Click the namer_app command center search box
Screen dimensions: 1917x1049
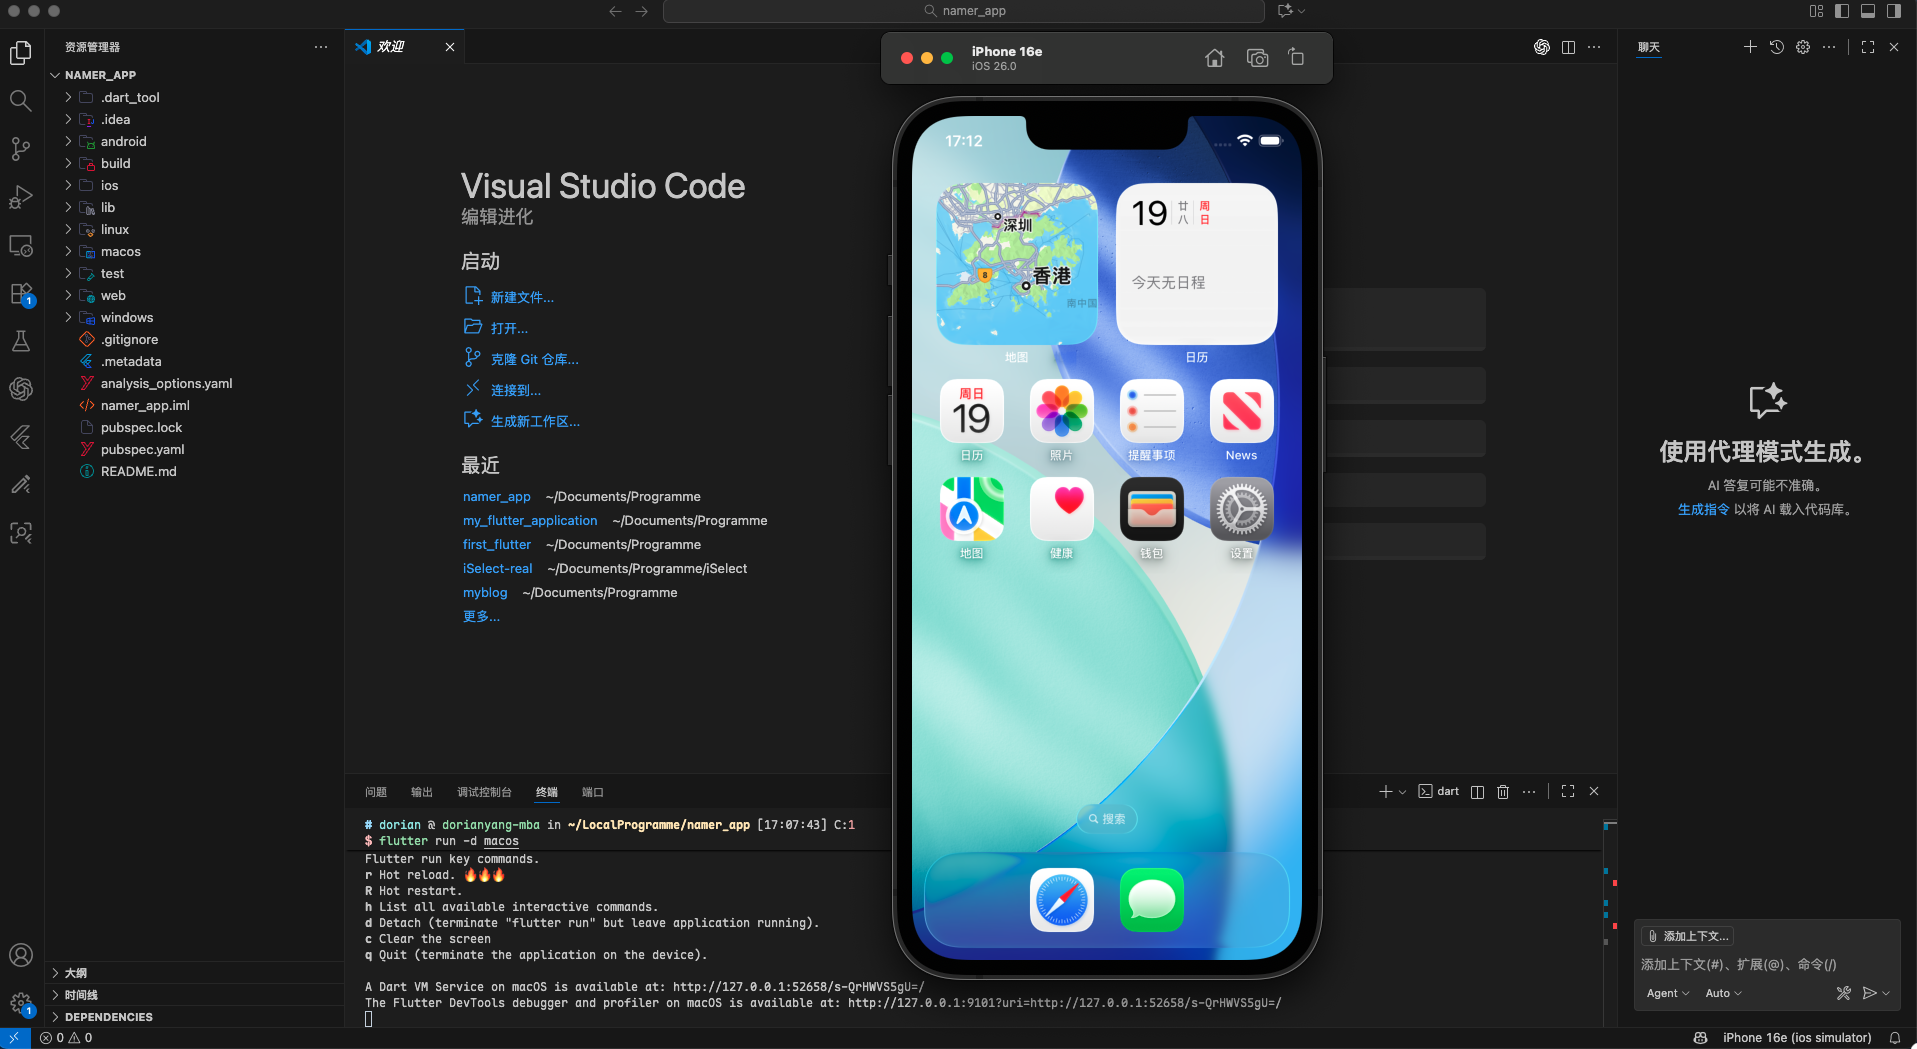964,11
